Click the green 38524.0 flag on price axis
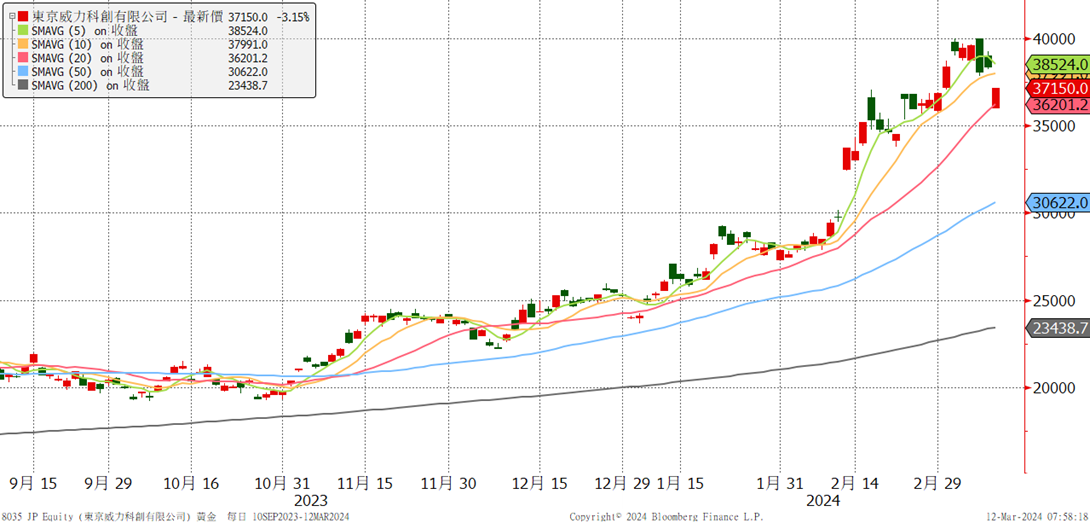The width and height of the screenshot is (1090, 523). (x=1057, y=64)
